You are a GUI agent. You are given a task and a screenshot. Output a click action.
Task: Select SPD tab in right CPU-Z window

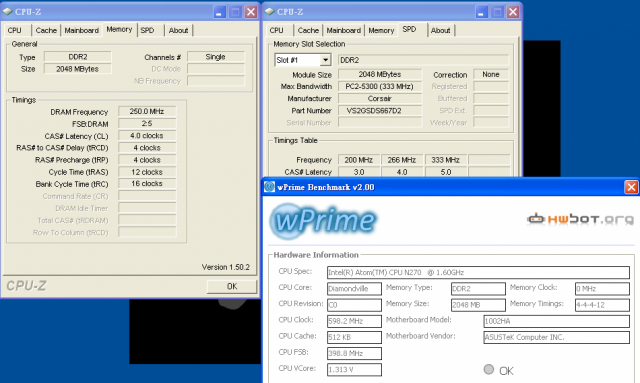[409, 29]
